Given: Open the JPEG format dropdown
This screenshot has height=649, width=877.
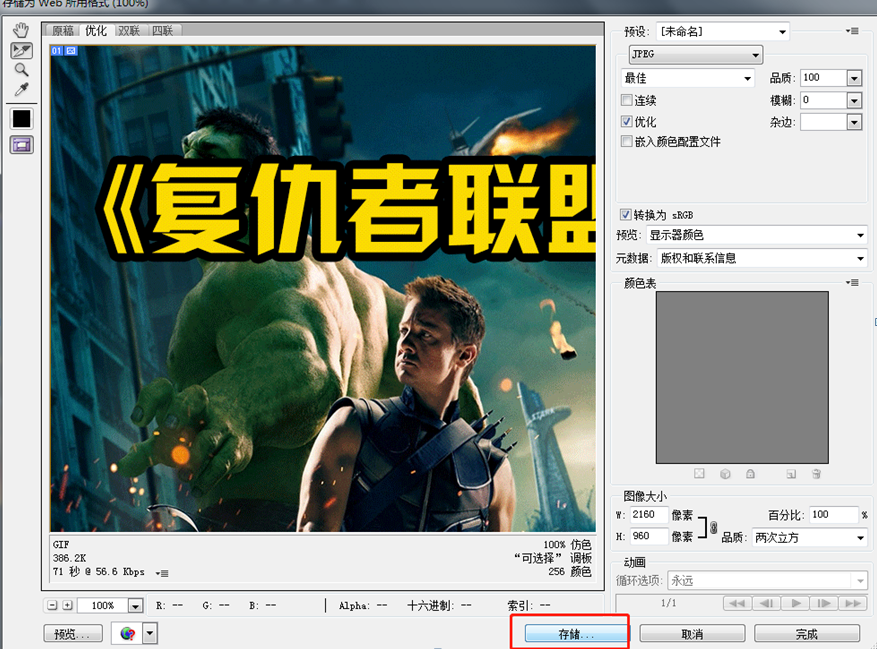Looking at the screenshot, I should pos(695,54).
